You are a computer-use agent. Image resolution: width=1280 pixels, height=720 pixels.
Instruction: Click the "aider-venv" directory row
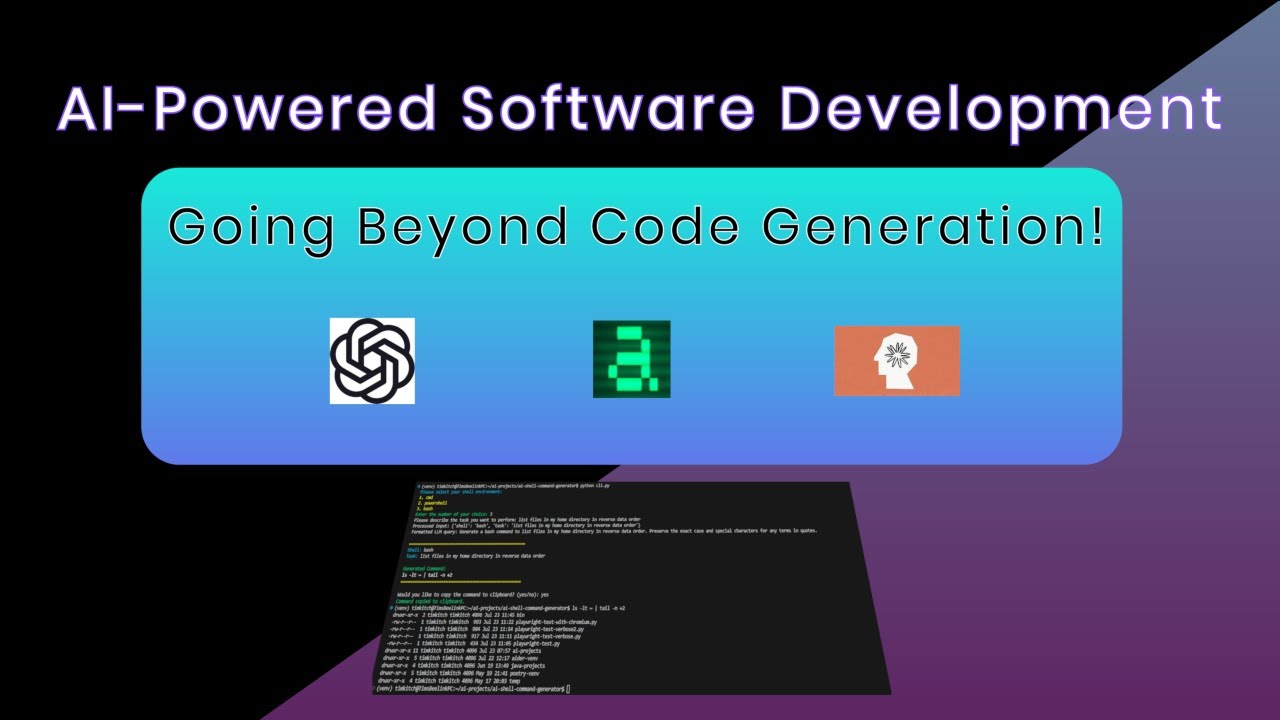460,658
